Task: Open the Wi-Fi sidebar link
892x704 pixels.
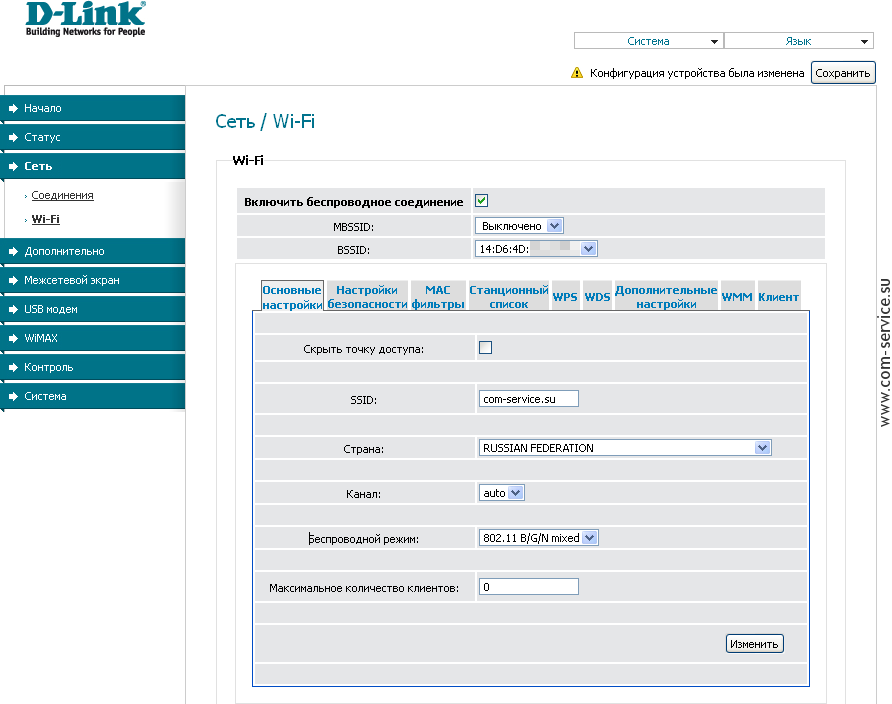Action: click(x=46, y=219)
